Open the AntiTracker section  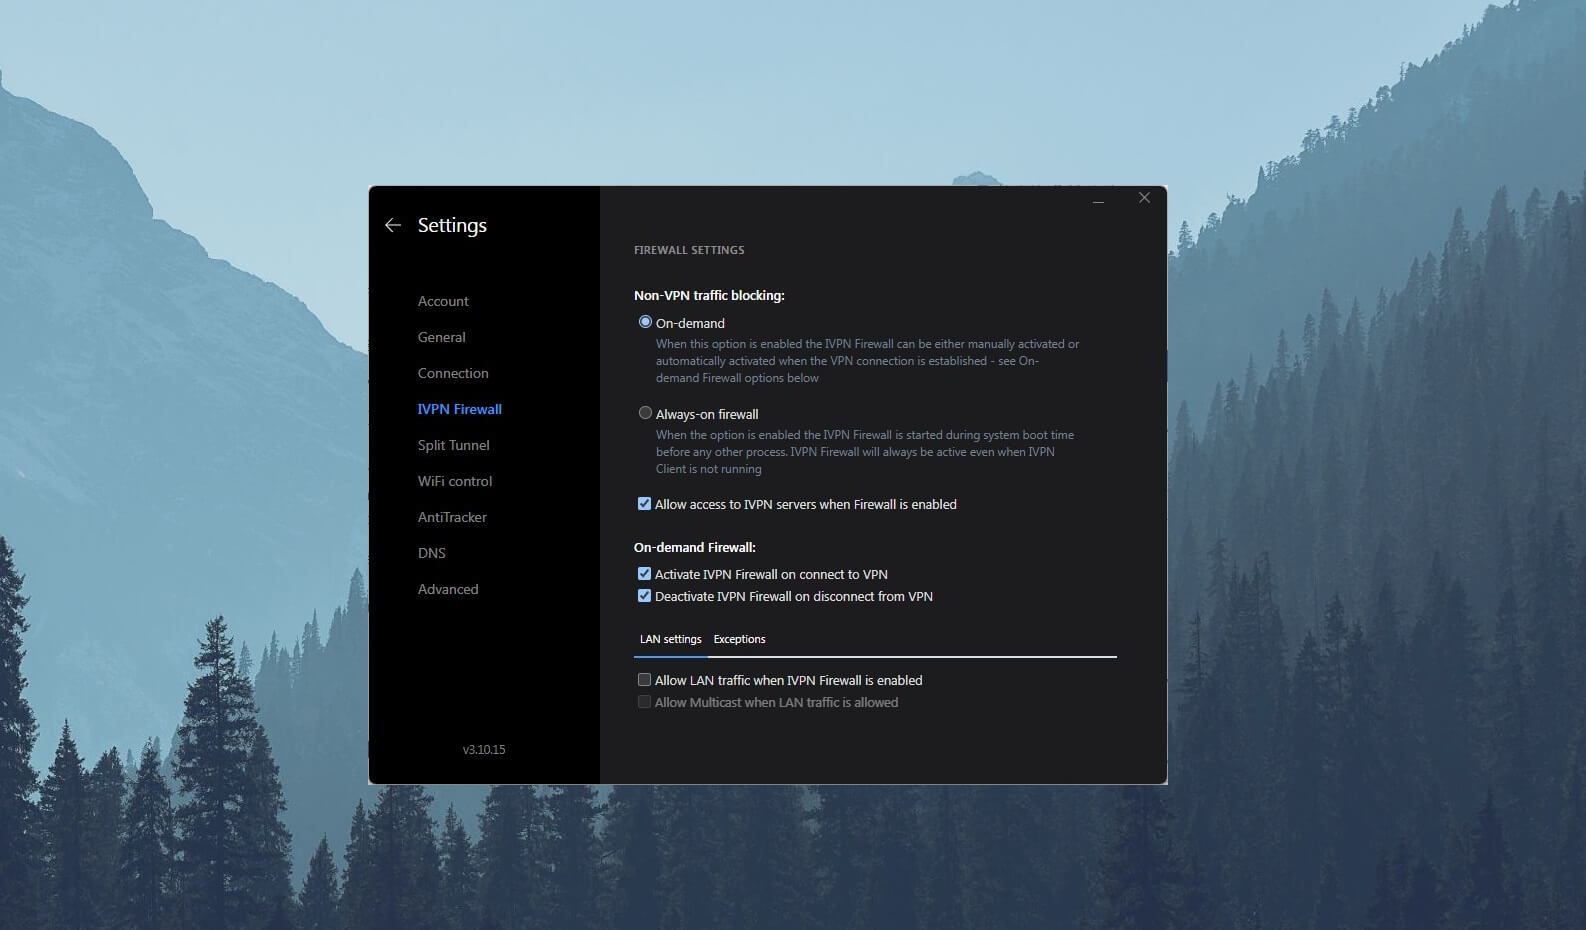[x=452, y=517]
